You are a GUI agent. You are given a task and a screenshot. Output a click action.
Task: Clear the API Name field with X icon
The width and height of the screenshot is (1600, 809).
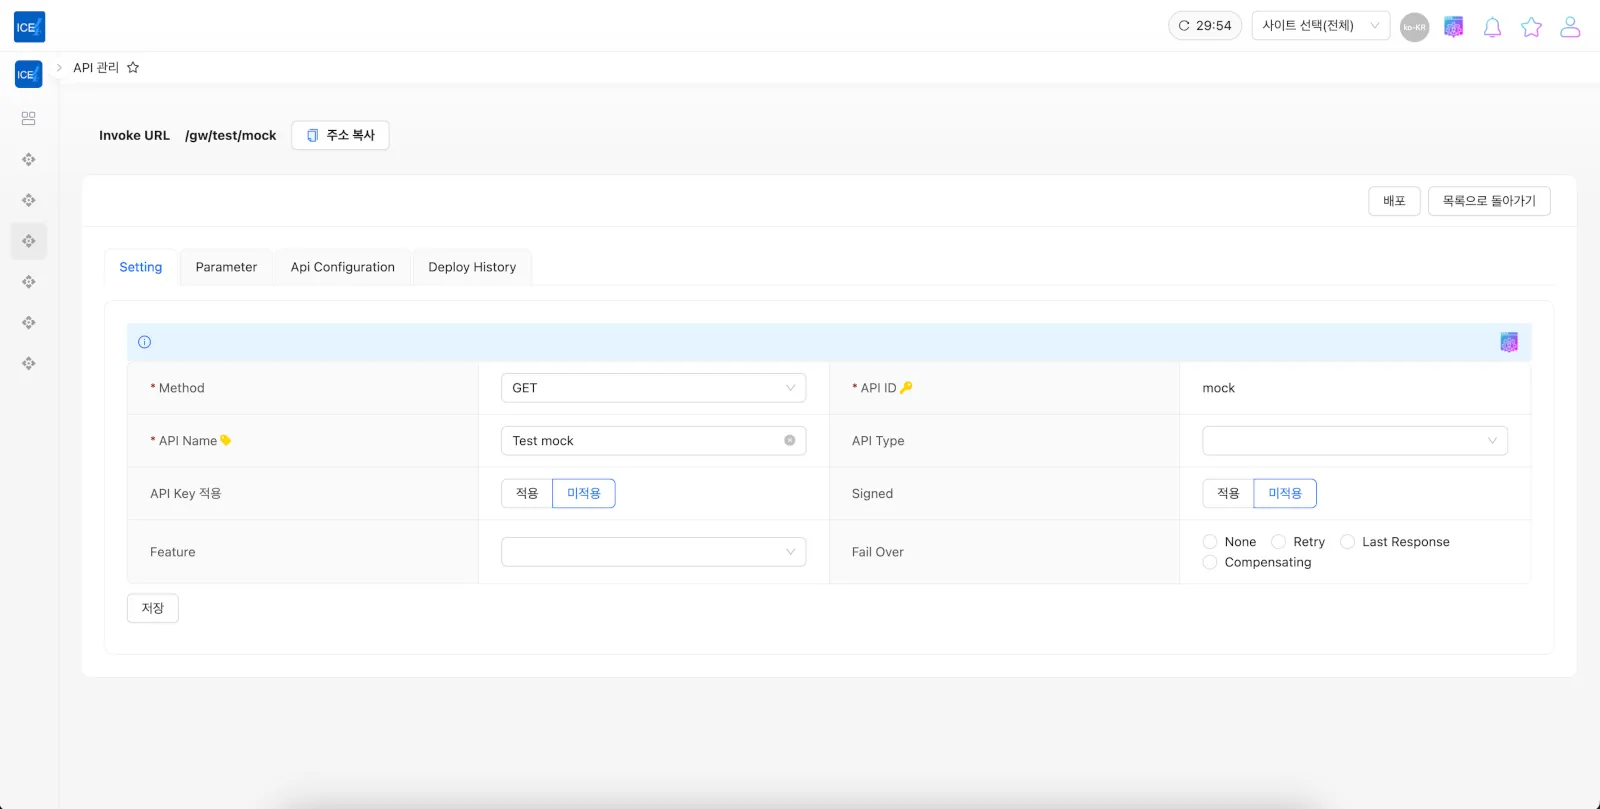coord(789,441)
